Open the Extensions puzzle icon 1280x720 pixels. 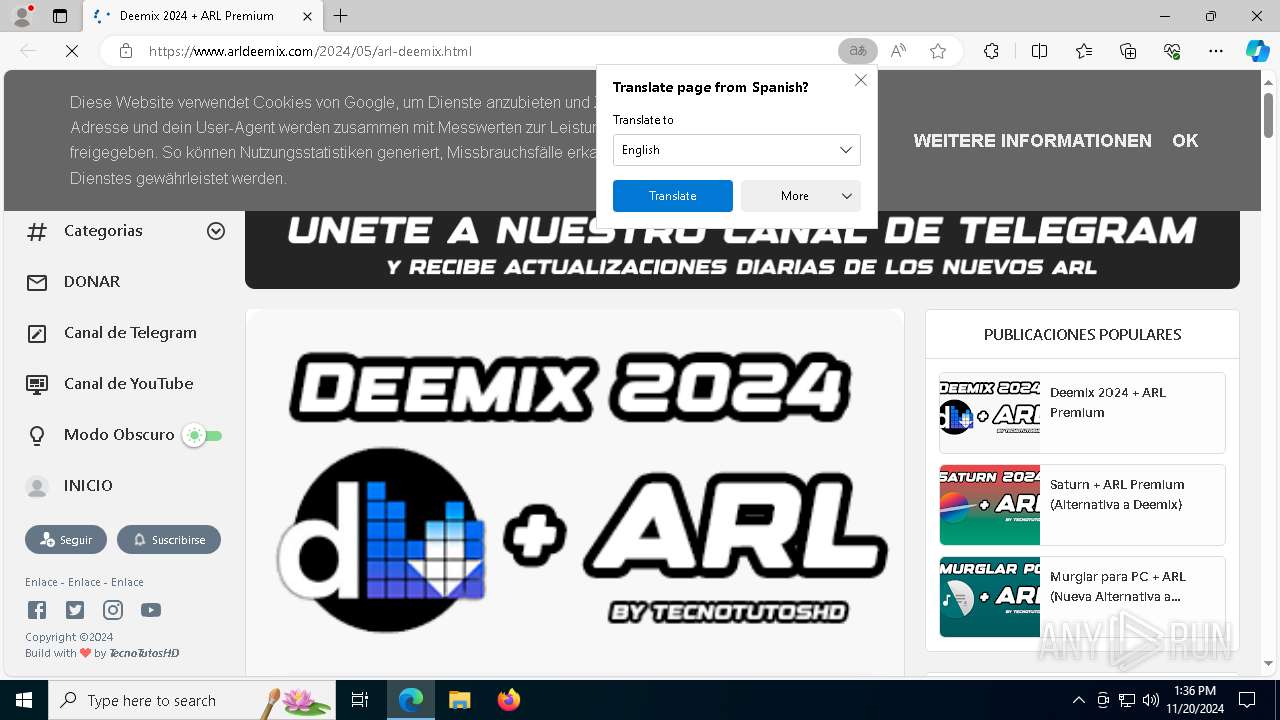pyautogui.click(x=991, y=51)
